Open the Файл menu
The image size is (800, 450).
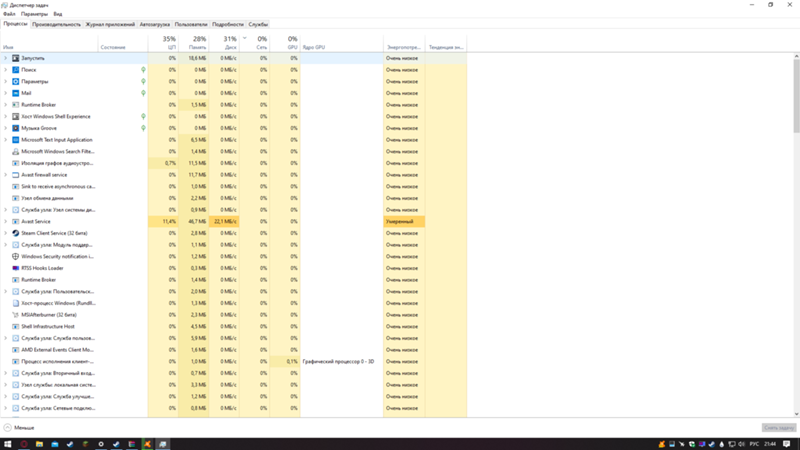coord(9,14)
